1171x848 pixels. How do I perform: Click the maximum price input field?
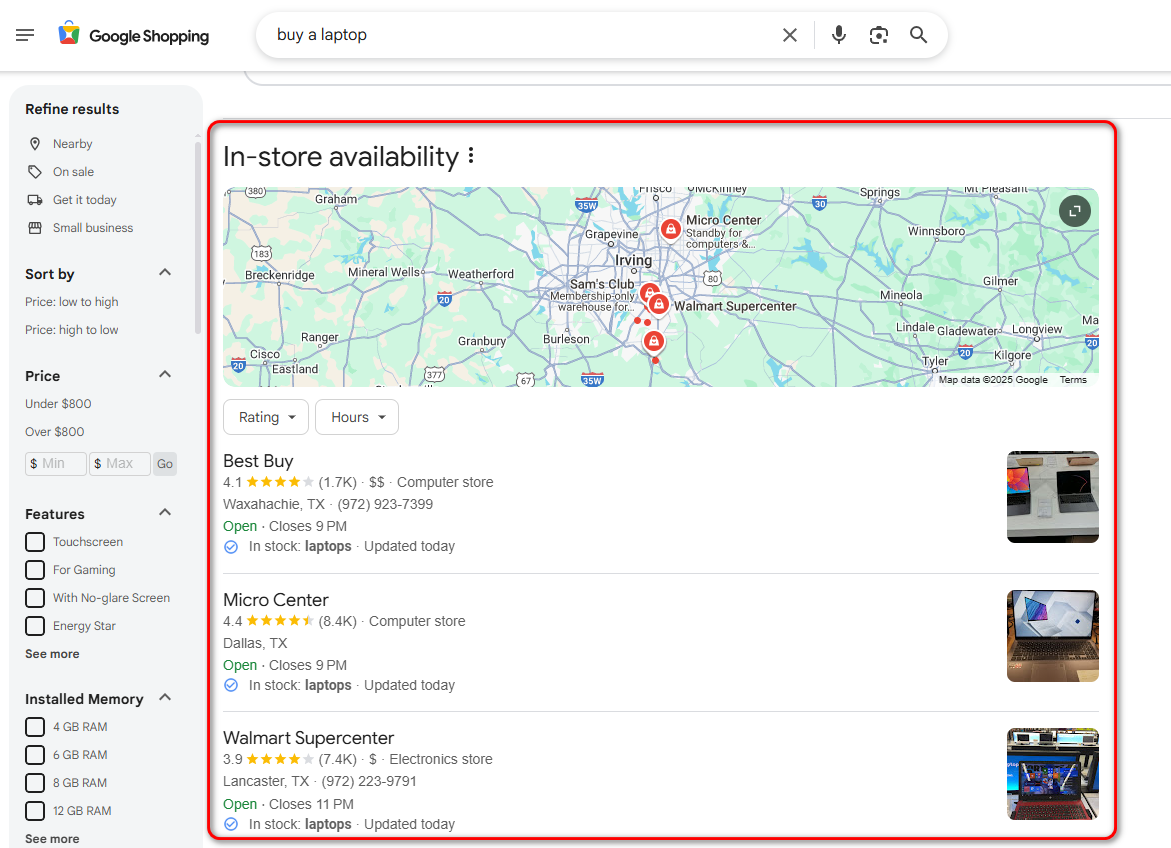(120, 464)
